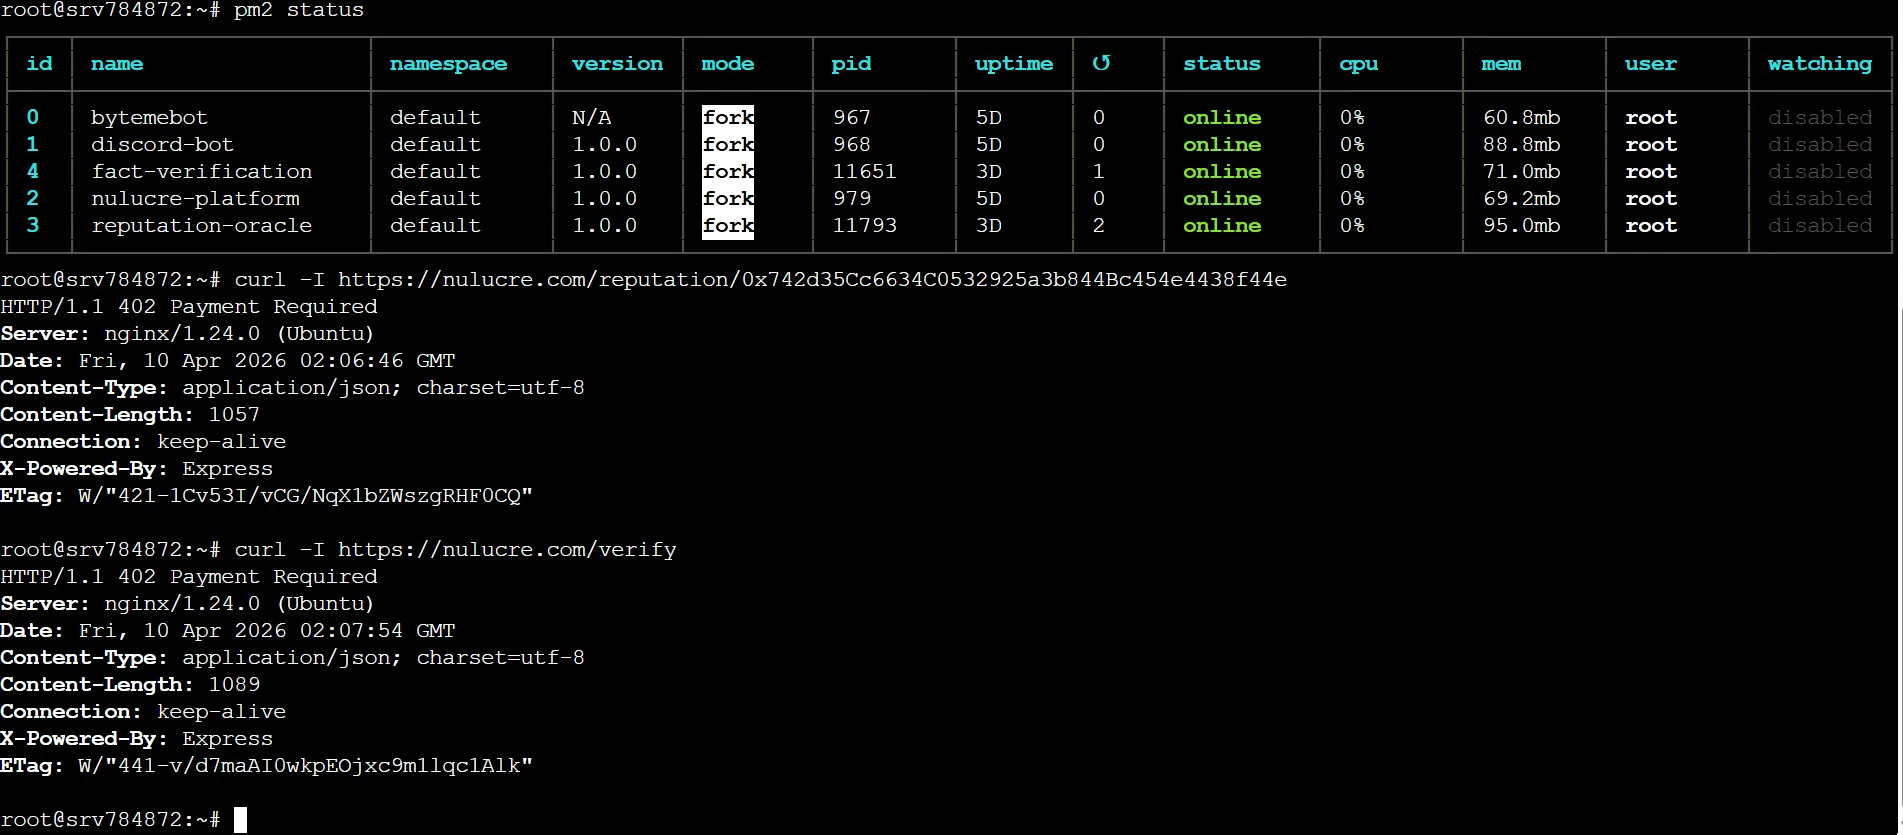Click the restart count icon column header
1903x835 pixels.
click(x=1101, y=63)
